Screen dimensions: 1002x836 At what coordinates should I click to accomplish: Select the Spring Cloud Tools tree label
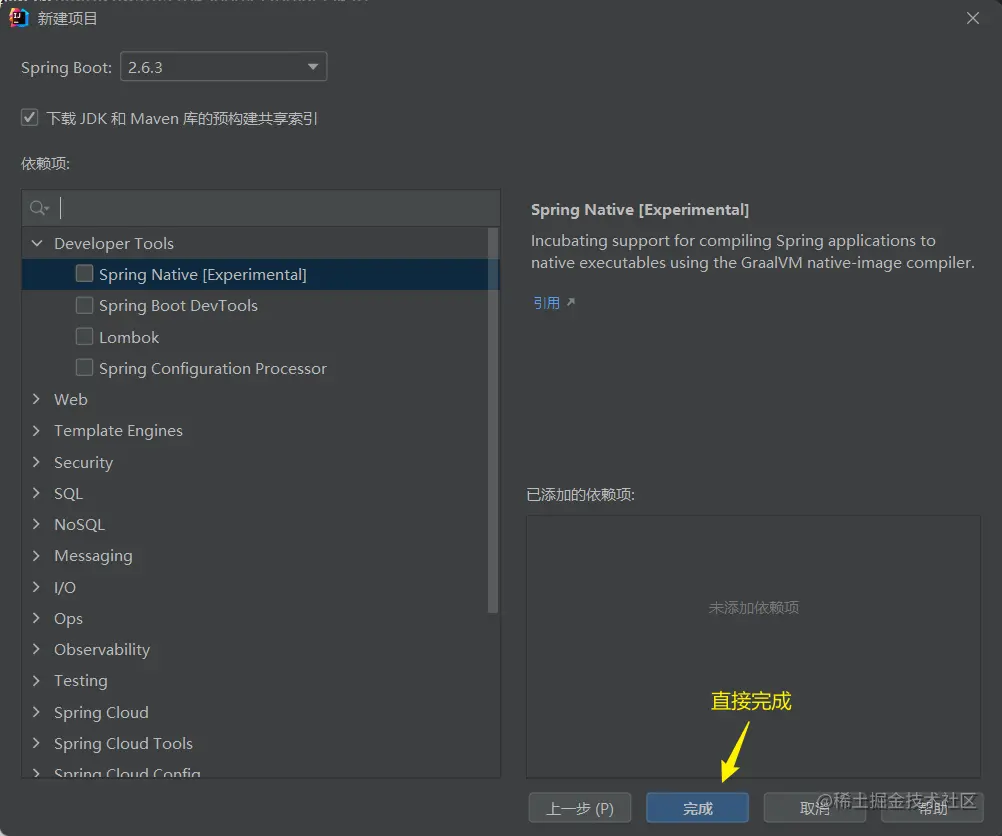[123, 743]
